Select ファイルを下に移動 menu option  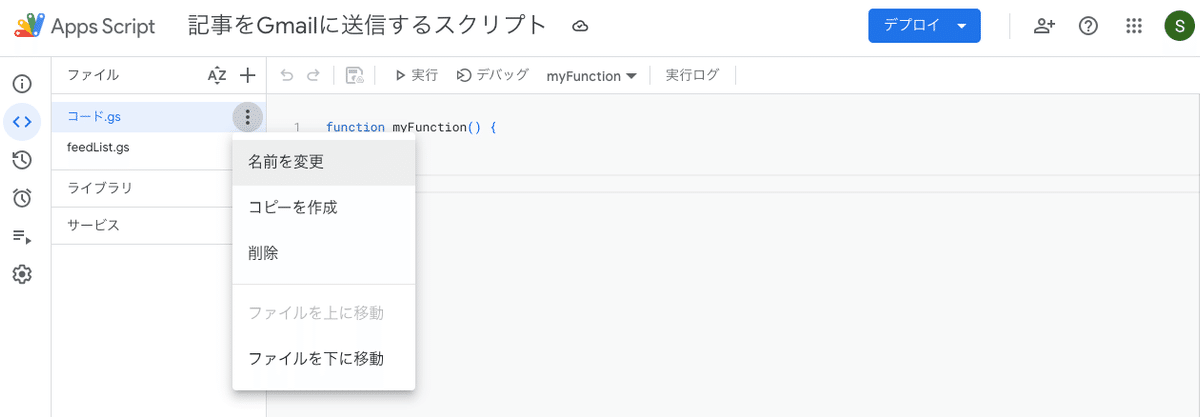click(316, 359)
